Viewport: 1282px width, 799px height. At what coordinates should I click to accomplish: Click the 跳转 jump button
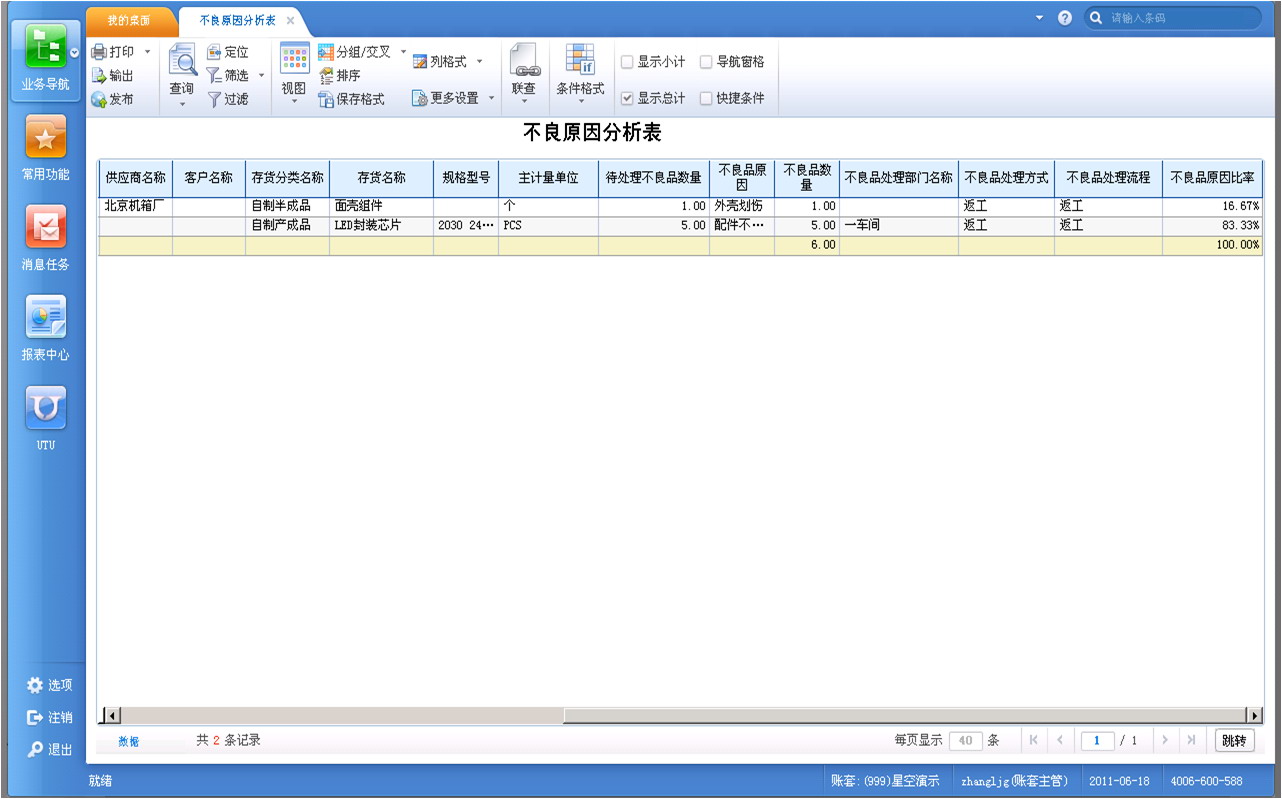coord(1234,740)
